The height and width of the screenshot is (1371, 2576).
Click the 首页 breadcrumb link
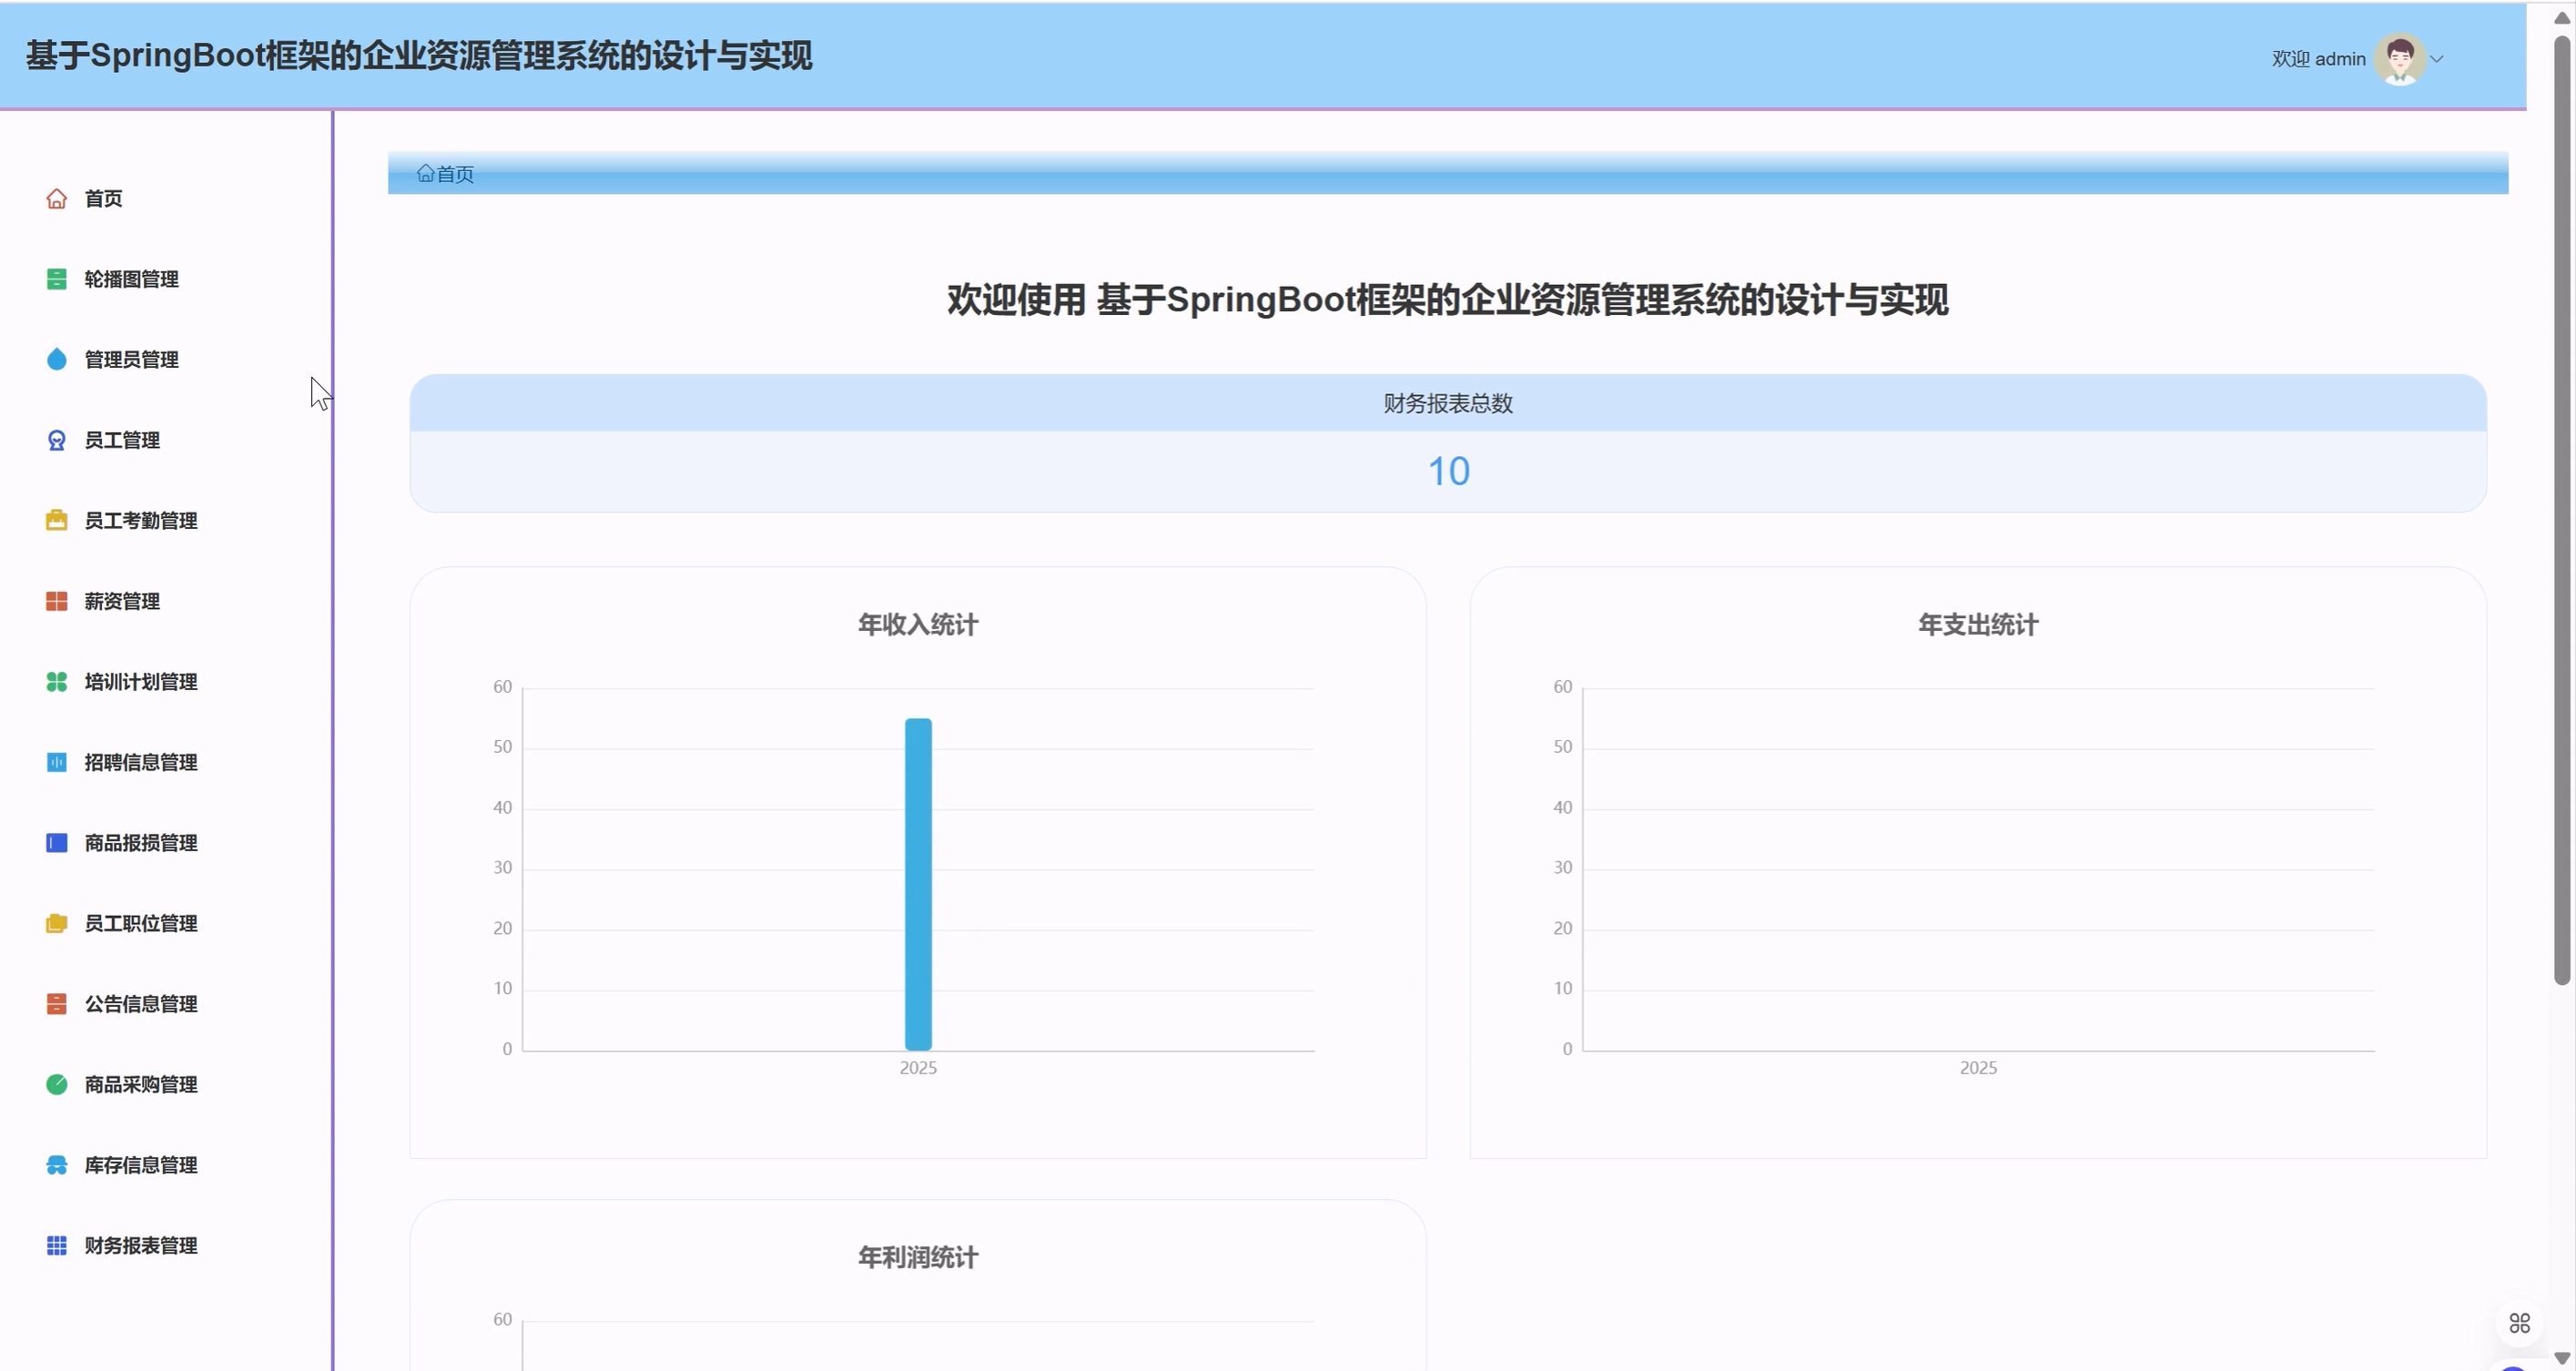(454, 175)
